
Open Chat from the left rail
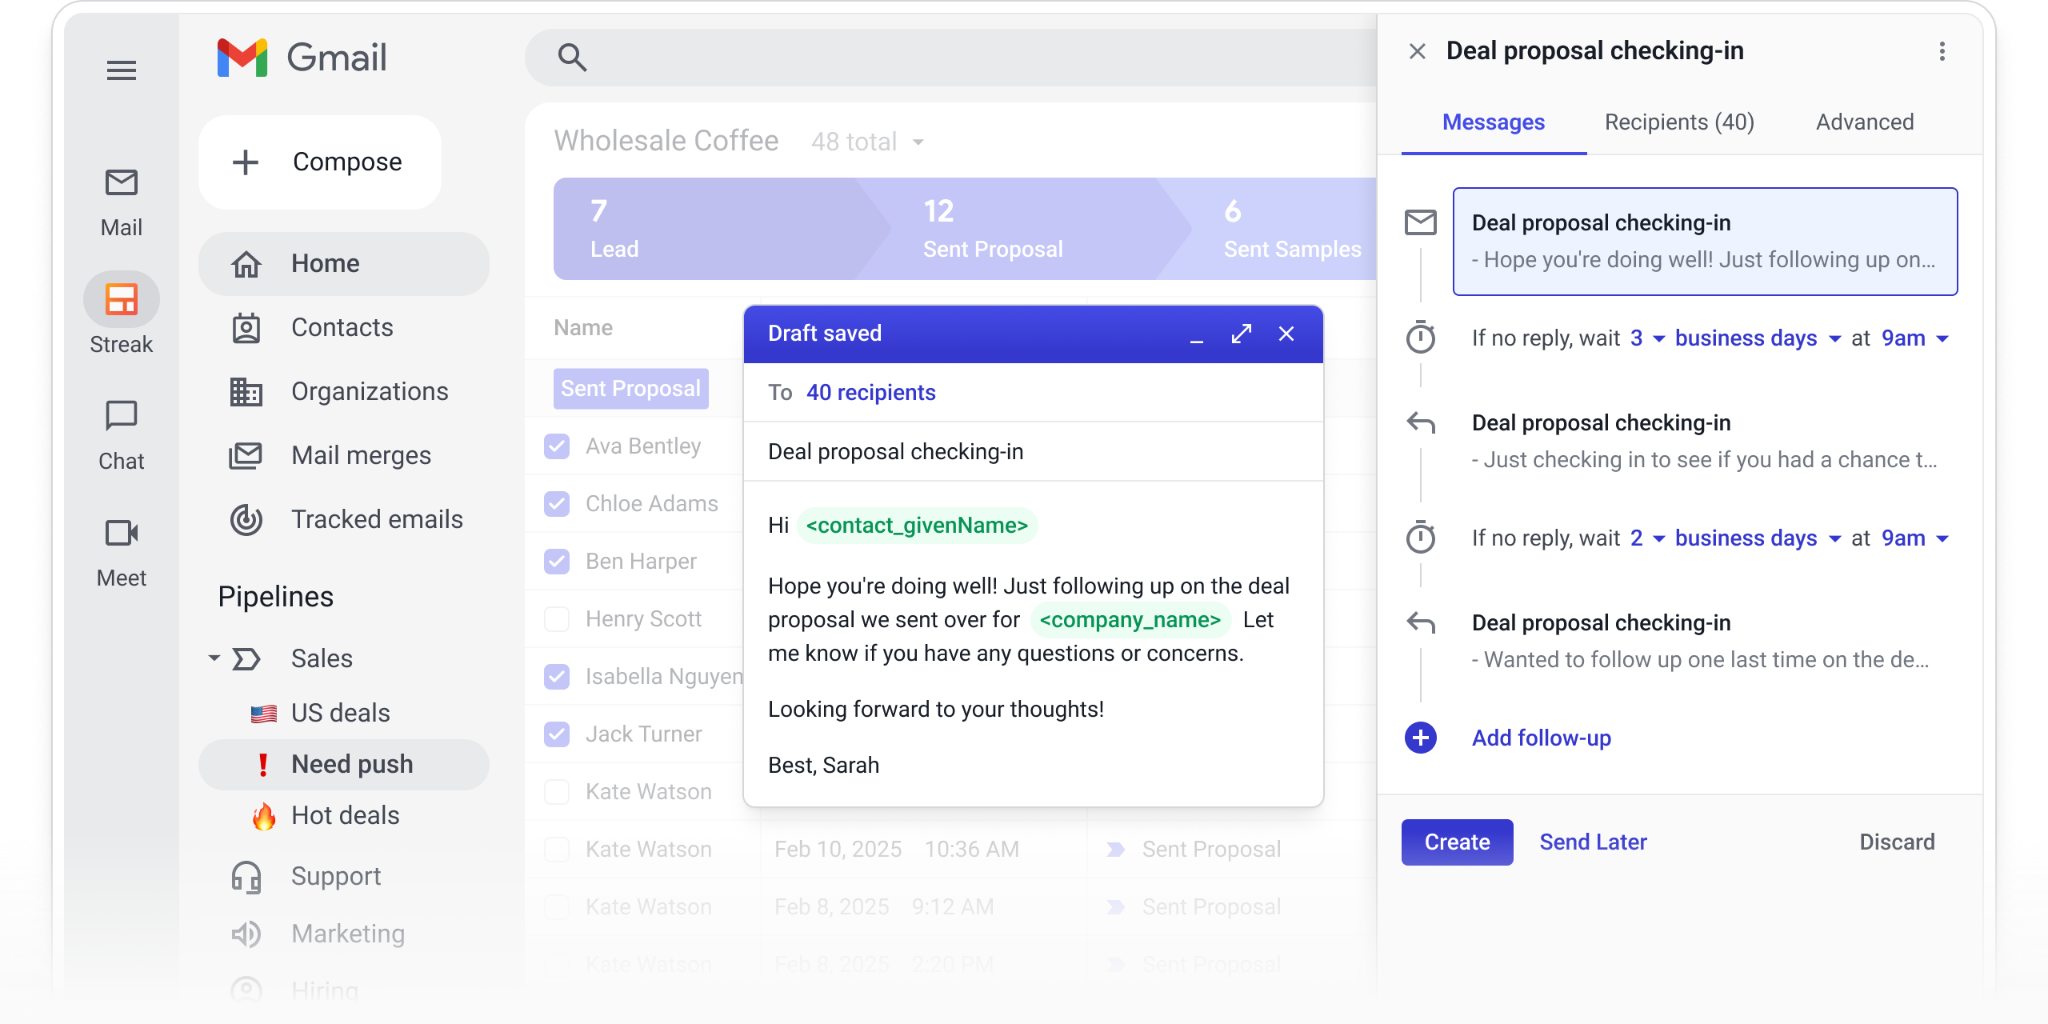(121, 417)
